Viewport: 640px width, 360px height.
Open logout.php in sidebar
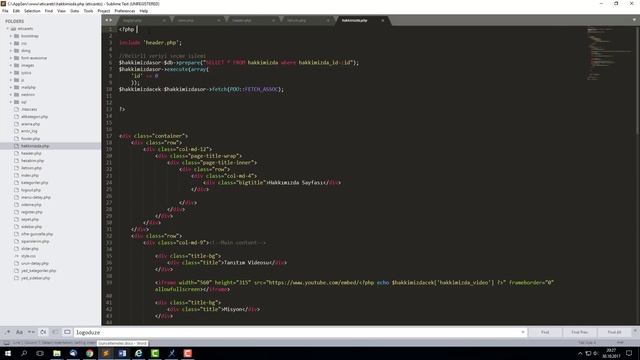(x=31, y=190)
